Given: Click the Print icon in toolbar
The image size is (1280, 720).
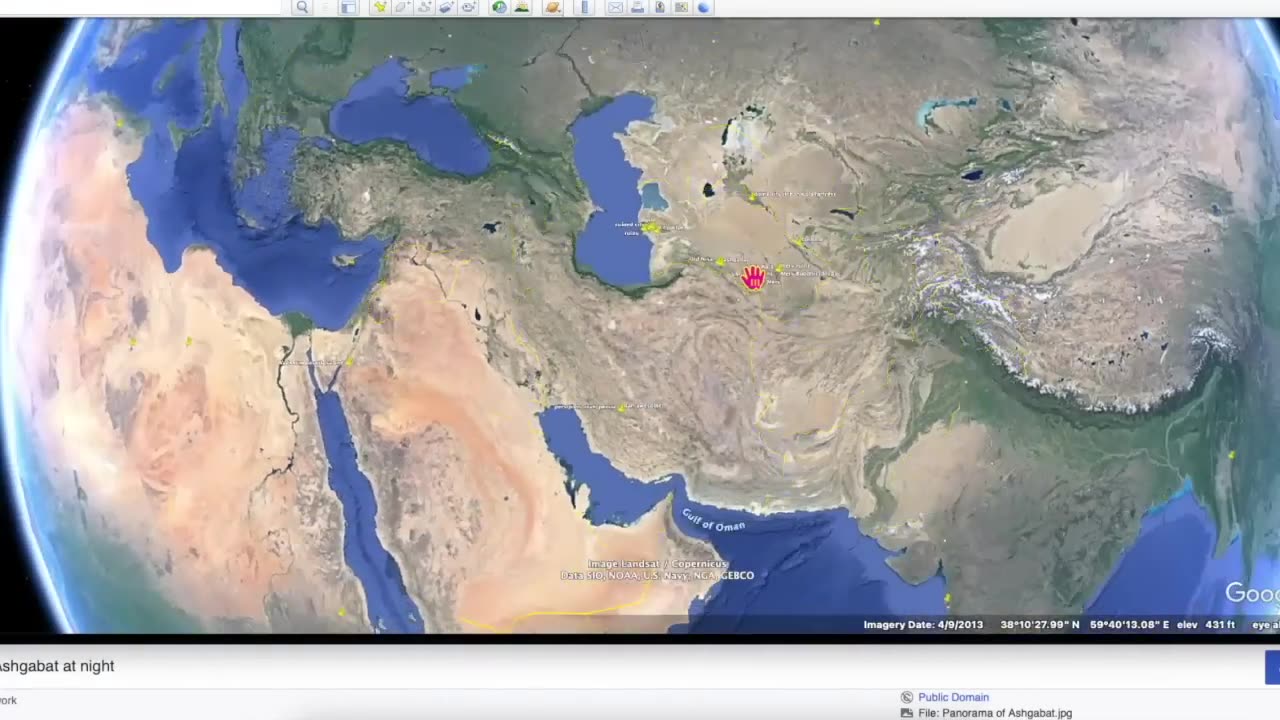Looking at the screenshot, I should click(x=637, y=7).
